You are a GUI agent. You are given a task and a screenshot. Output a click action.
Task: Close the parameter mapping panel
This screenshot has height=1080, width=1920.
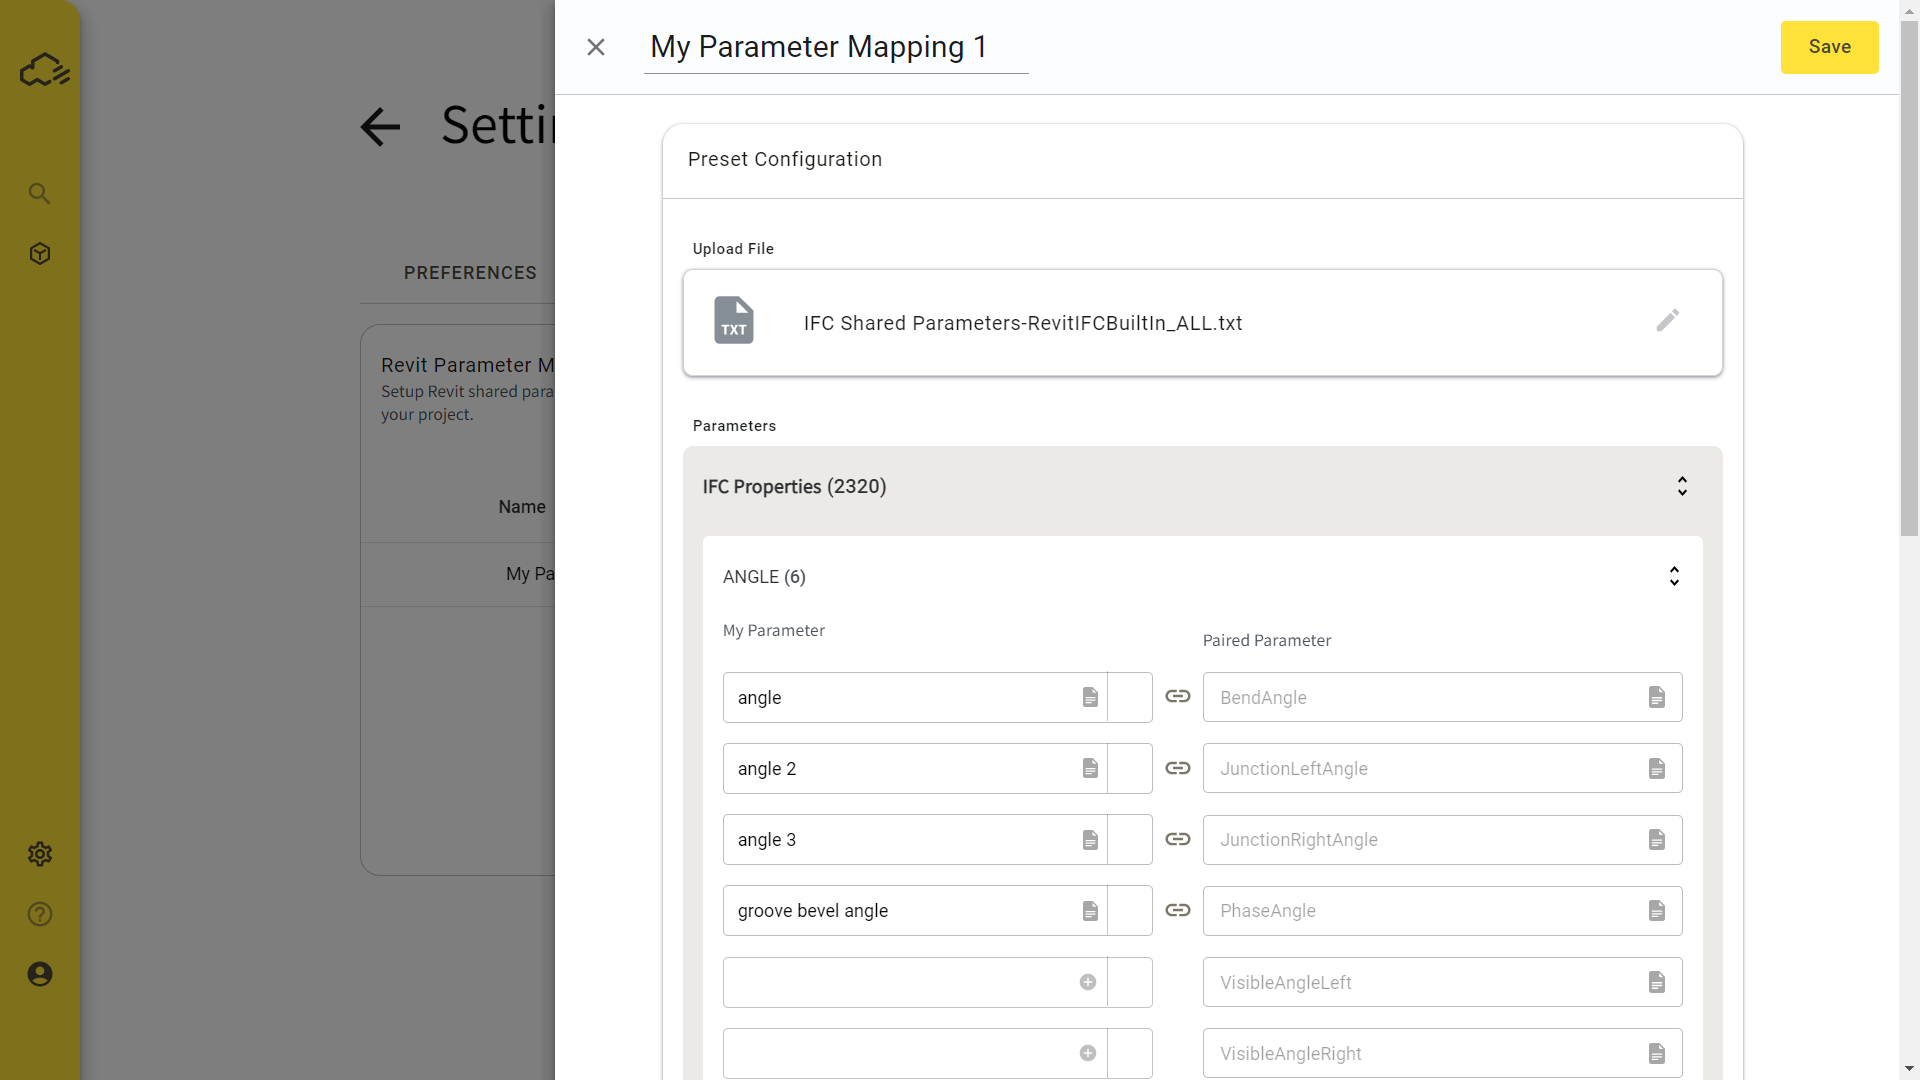(596, 47)
